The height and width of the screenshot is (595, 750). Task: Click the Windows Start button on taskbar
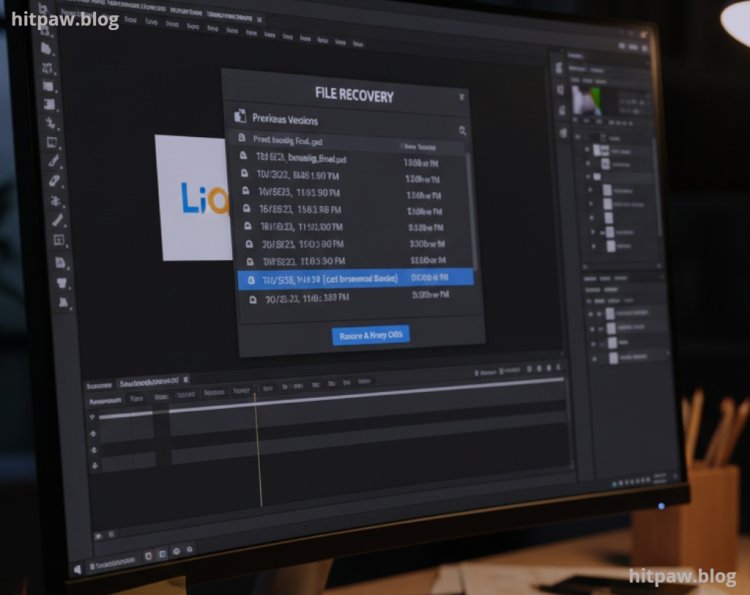point(75,569)
